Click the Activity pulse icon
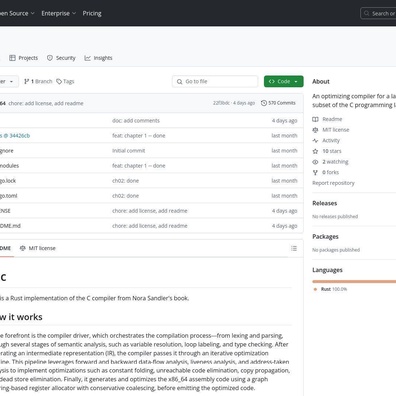Screen dimensions: 396x396 315,140
